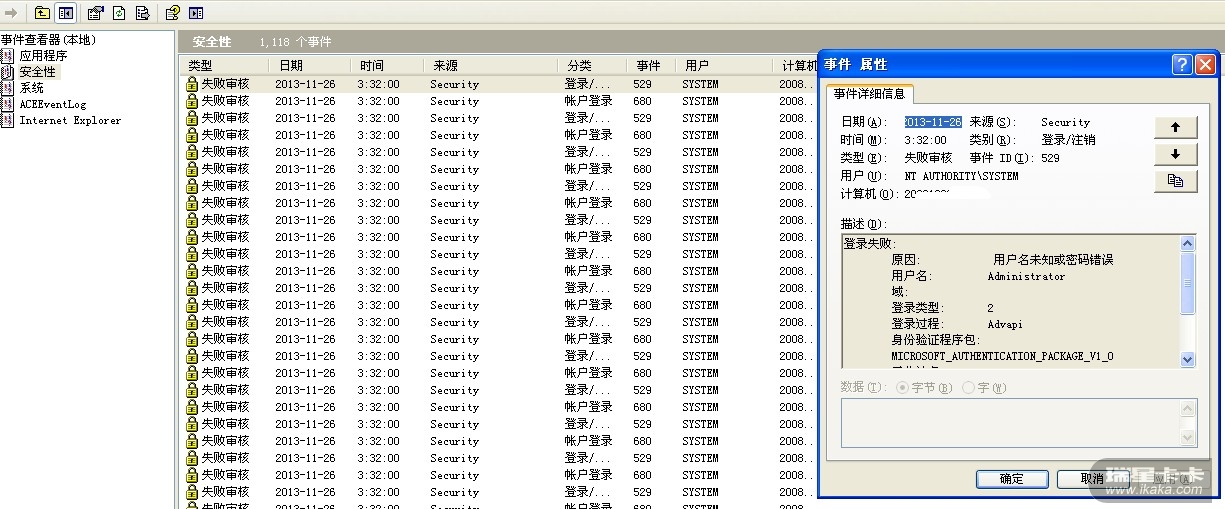Click the Advapi logon process text
This screenshot has height=509, width=1225.
coord(1005,324)
